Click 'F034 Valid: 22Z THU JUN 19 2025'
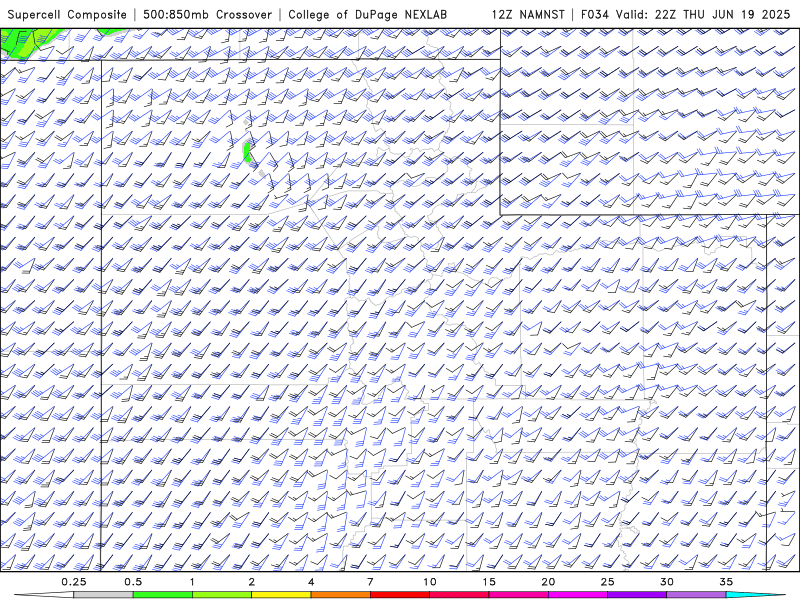 (x=685, y=15)
